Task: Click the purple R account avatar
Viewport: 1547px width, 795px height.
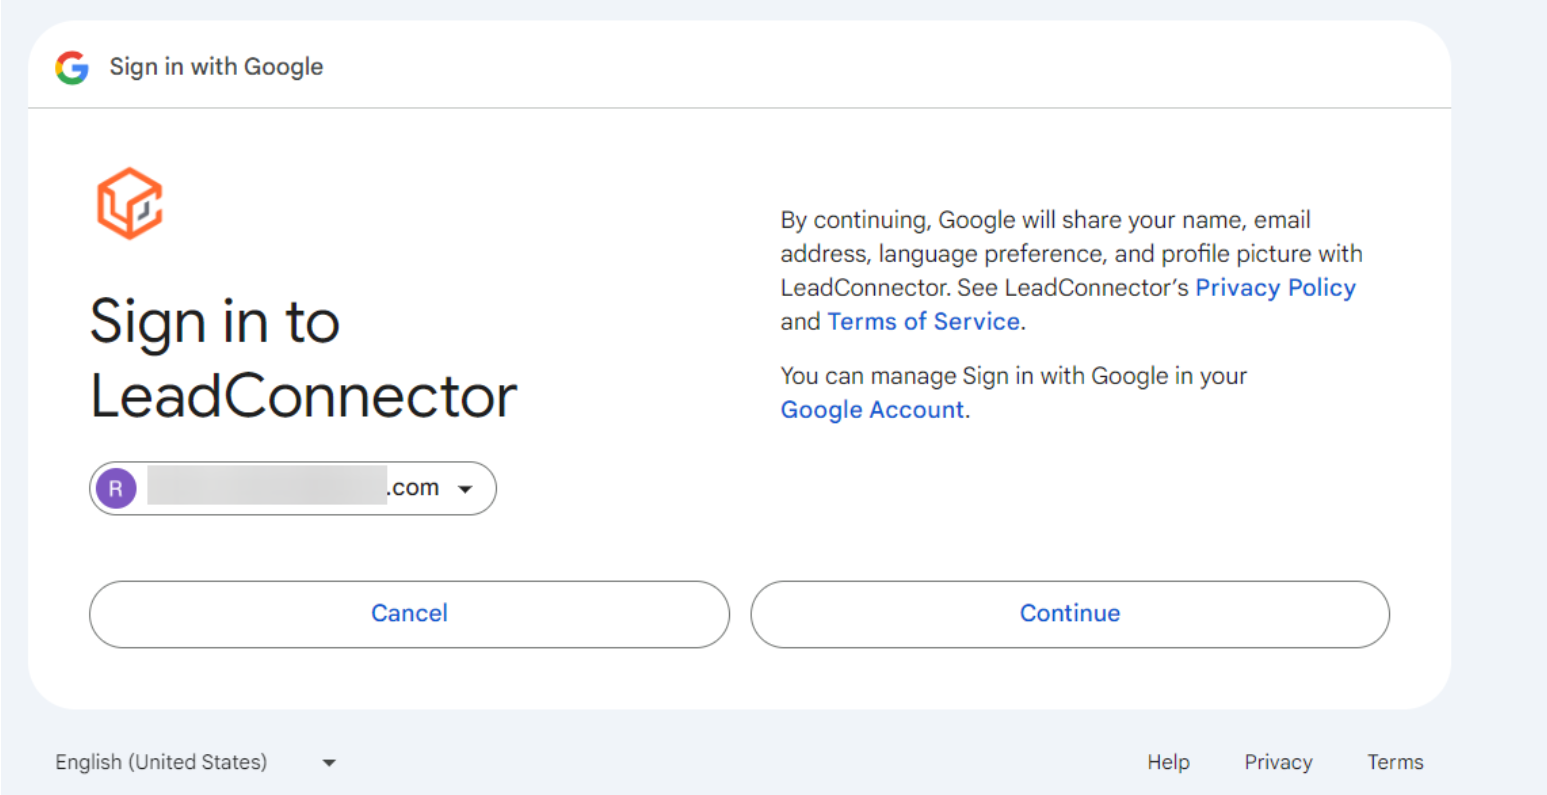Action: pyautogui.click(x=116, y=488)
